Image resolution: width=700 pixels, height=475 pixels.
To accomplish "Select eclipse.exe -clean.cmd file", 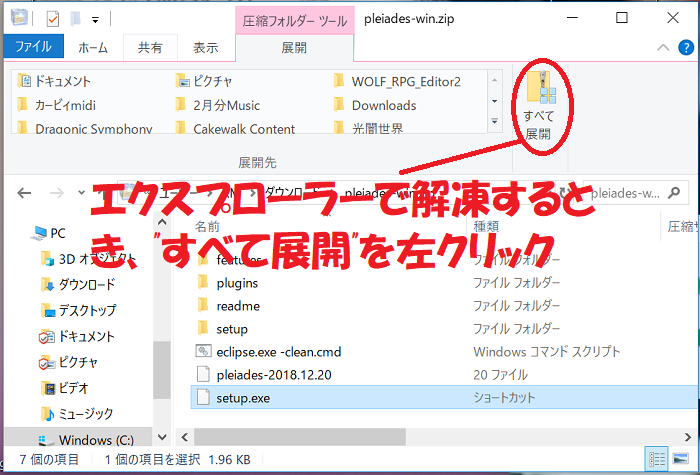I will pos(279,352).
